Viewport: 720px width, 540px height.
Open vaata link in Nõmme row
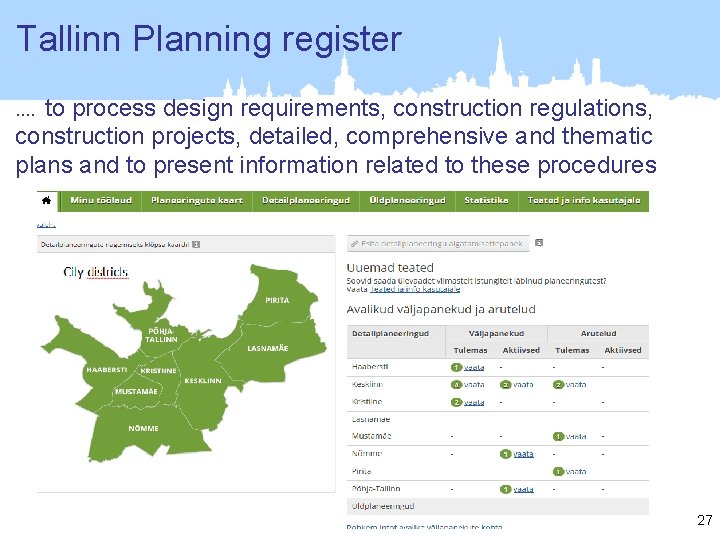coord(523,454)
